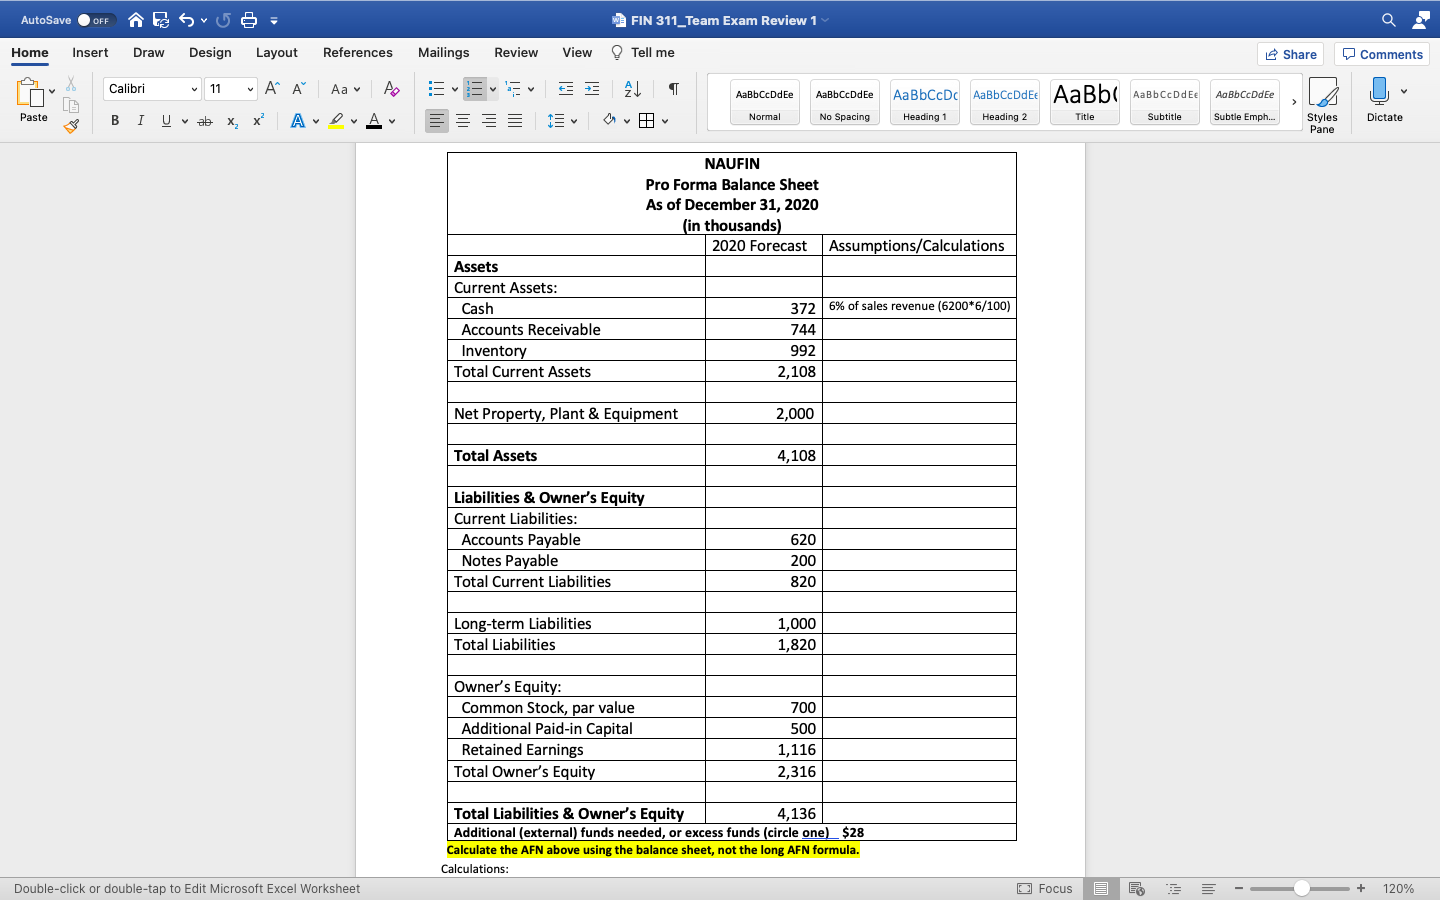Adjust the zoom slider handle
1440x900 pixels.
pyautogui.click(x=1301, y=888)
